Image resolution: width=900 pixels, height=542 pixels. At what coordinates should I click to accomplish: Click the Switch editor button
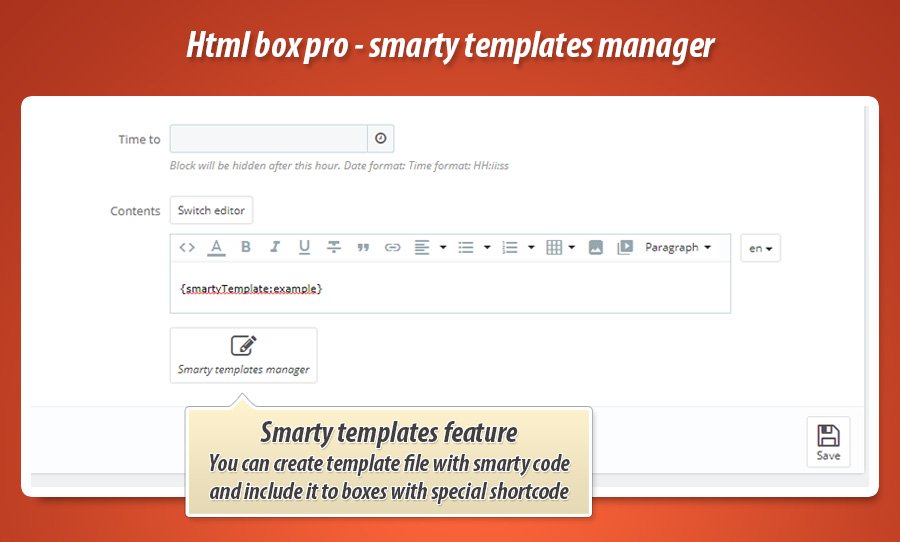pyautogui.click(x=211, y=210)
